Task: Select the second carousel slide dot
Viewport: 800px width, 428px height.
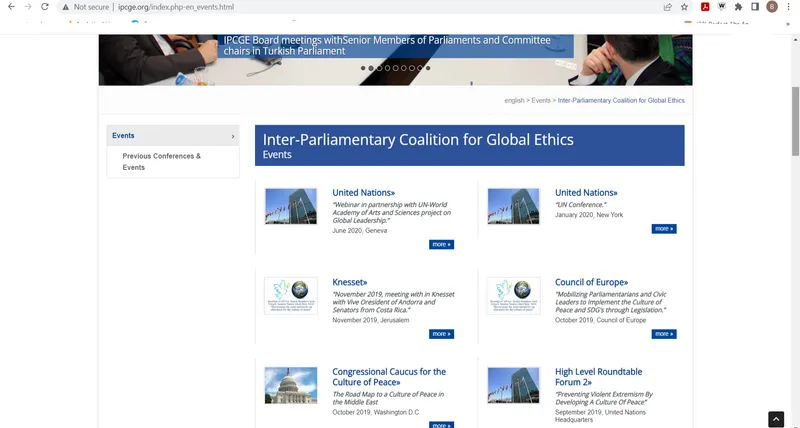Action: (x=371, y=68)
